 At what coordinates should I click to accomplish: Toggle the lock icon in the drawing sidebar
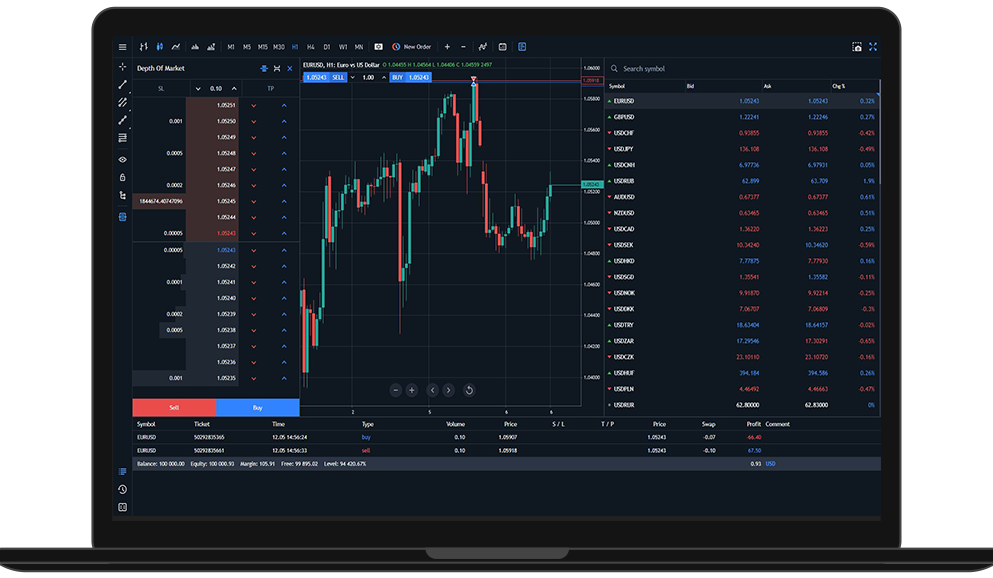point(123,178)
